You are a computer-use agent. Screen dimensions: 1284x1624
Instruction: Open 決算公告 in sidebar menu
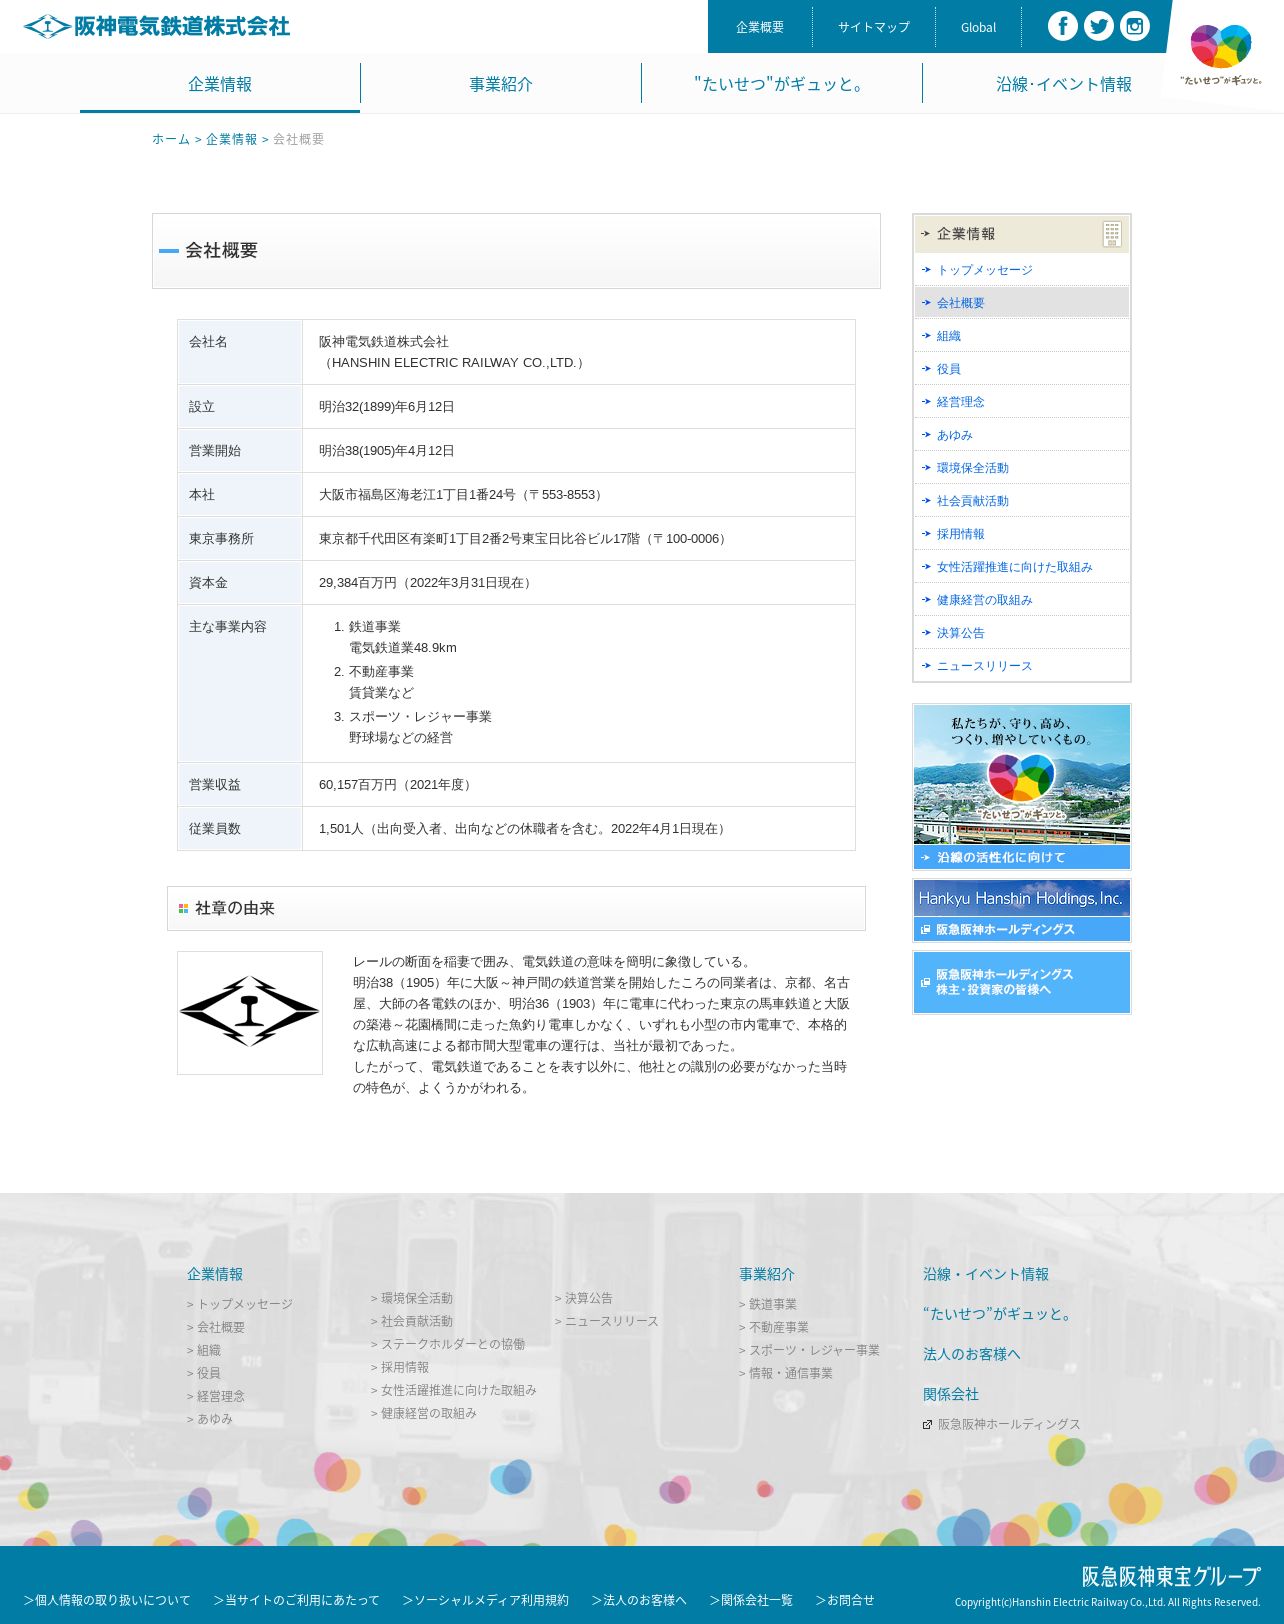tap(1021, 633)
